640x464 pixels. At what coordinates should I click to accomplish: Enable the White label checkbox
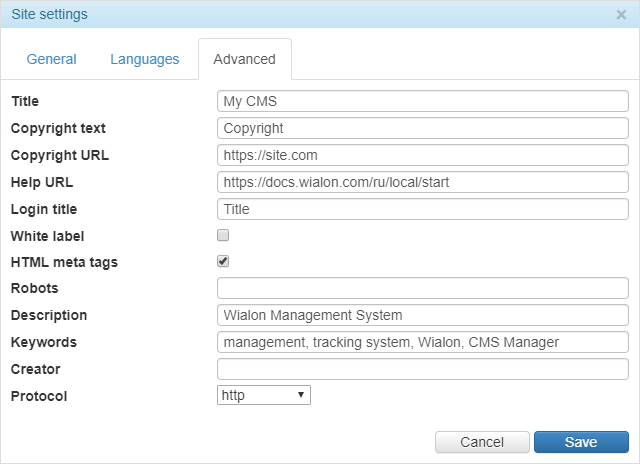(223, 235)
